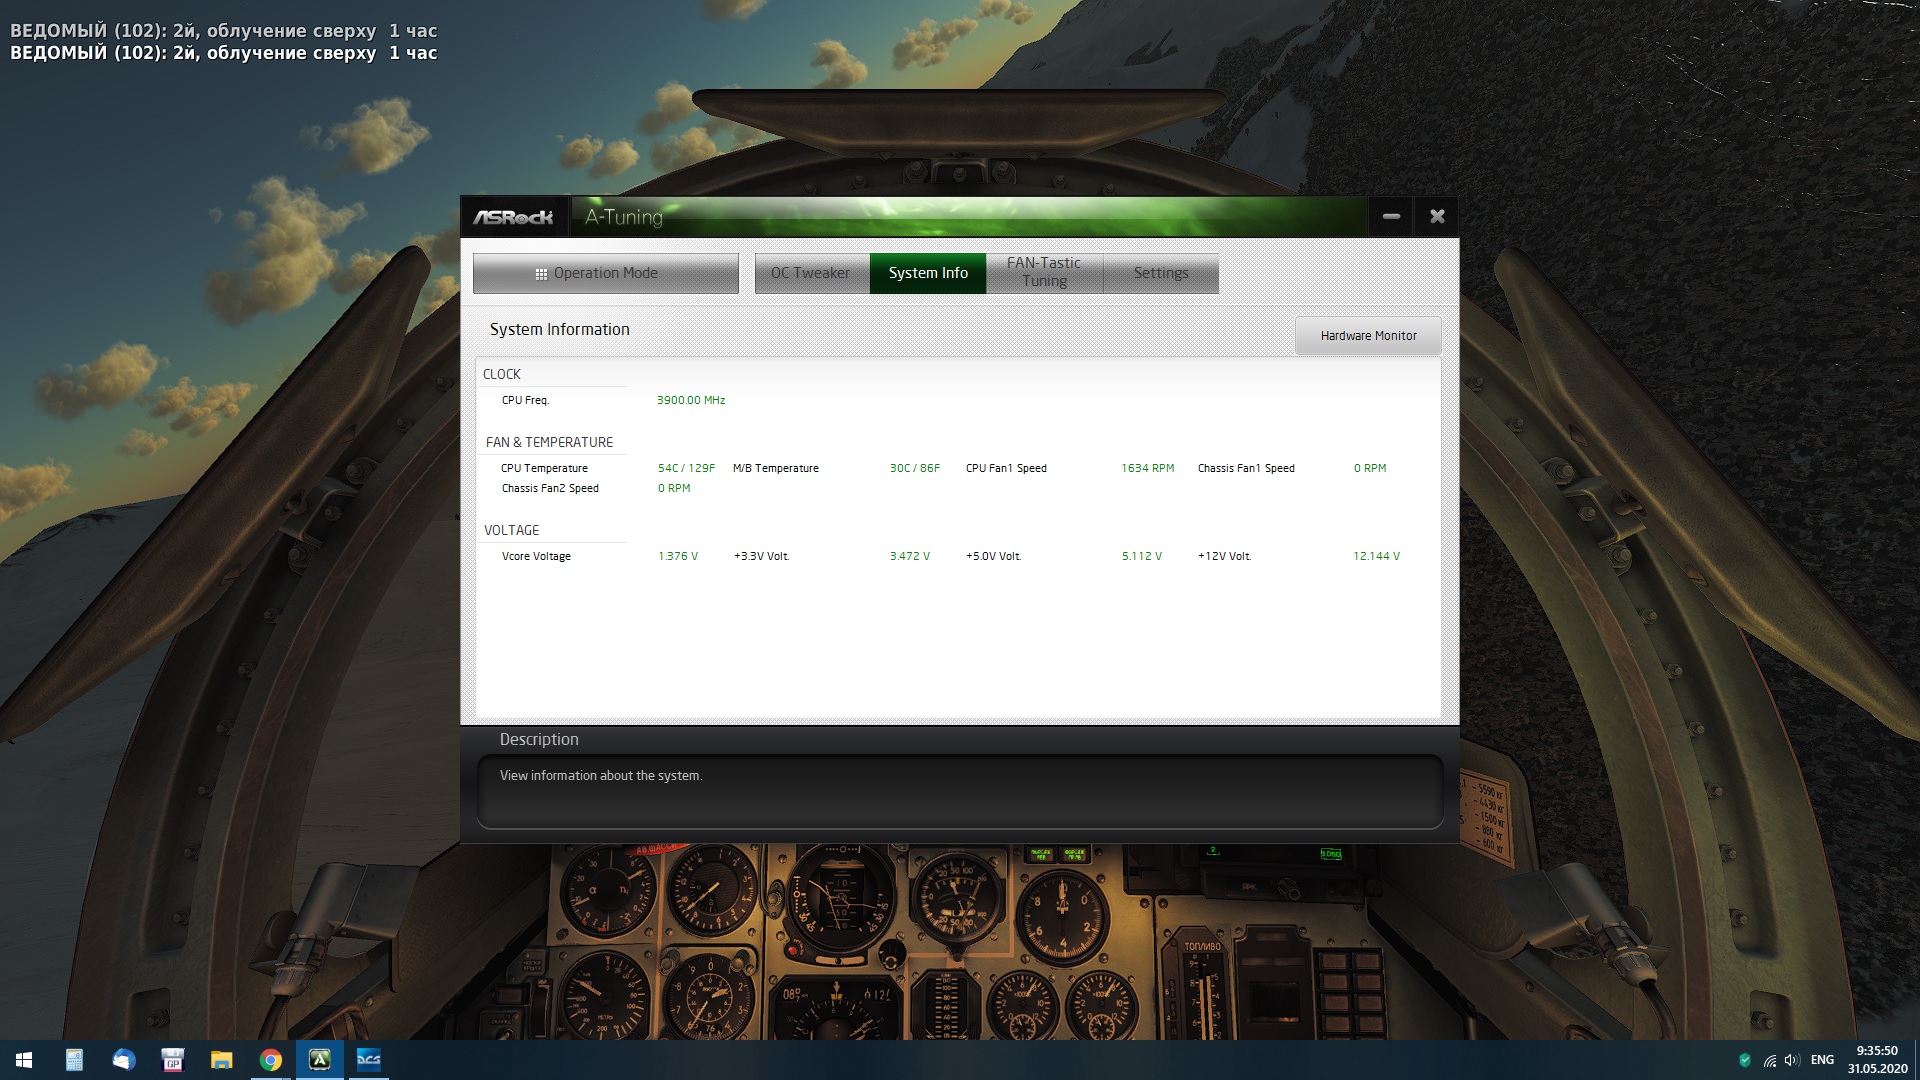
Task: Open the Thunderbird mail taskbar icon
Action: point(123,1060)
